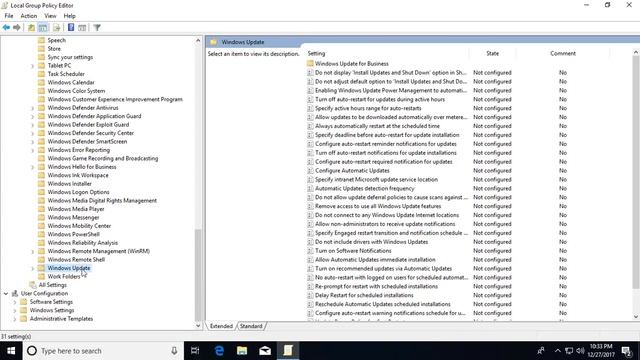Click policy icon beside Configure Automatic Updates
640x360 pixels.
pos(310,171)
